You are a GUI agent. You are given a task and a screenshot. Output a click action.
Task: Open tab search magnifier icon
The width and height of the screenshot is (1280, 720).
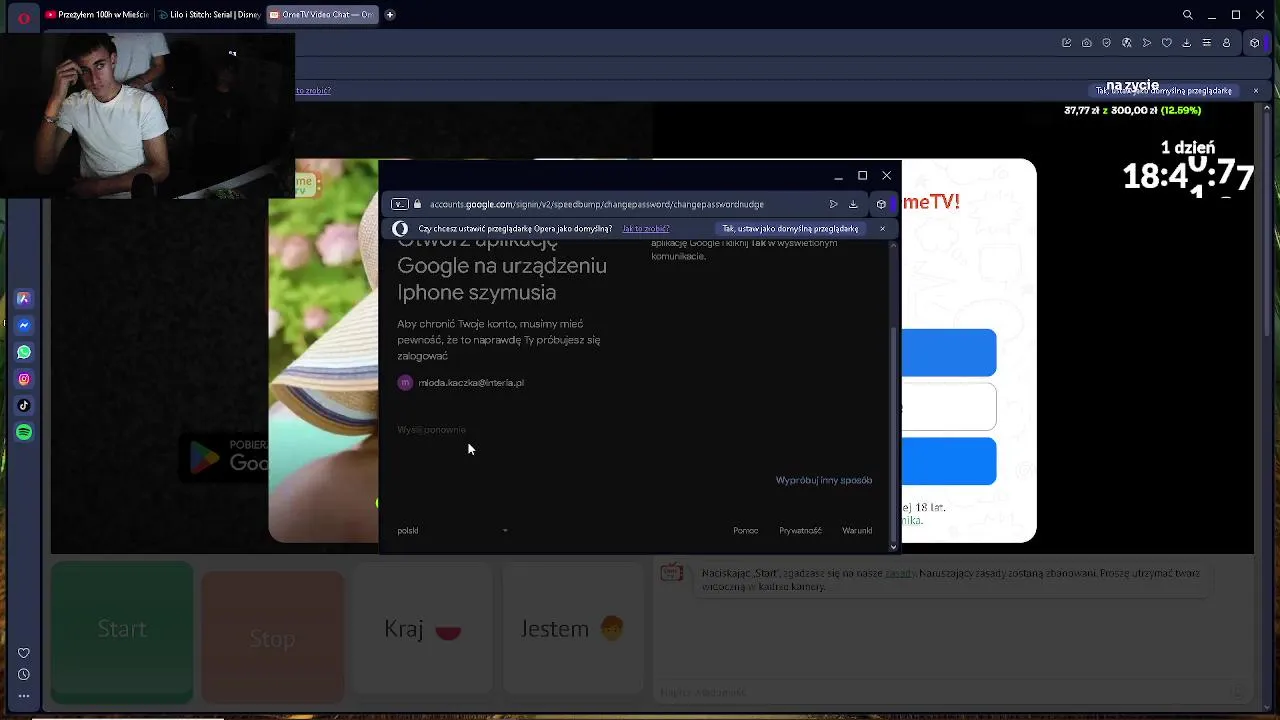click(x=1188, y=15)
